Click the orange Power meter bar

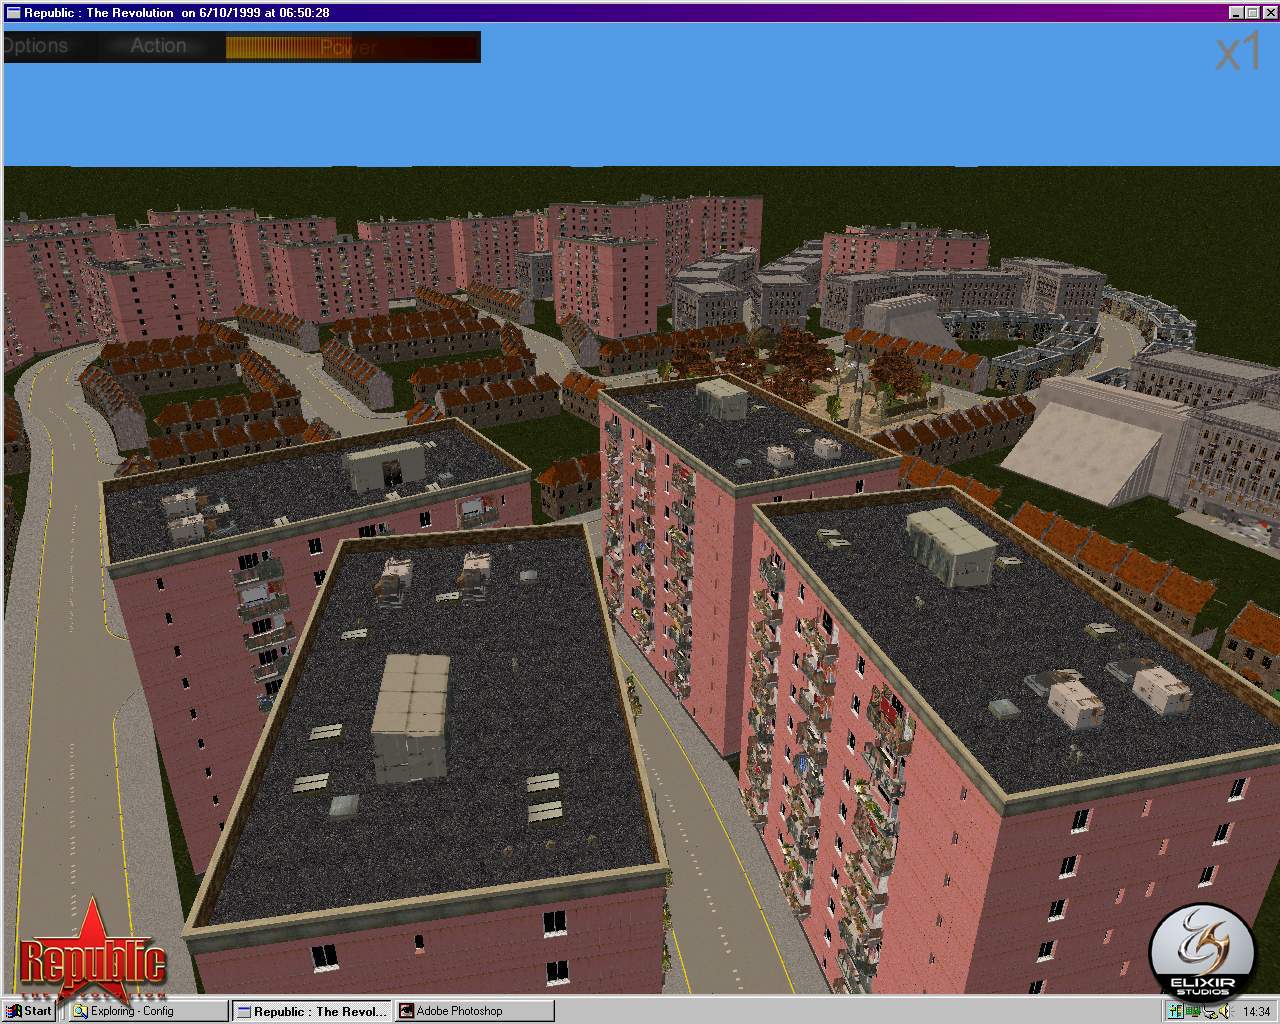pos(349,47)
